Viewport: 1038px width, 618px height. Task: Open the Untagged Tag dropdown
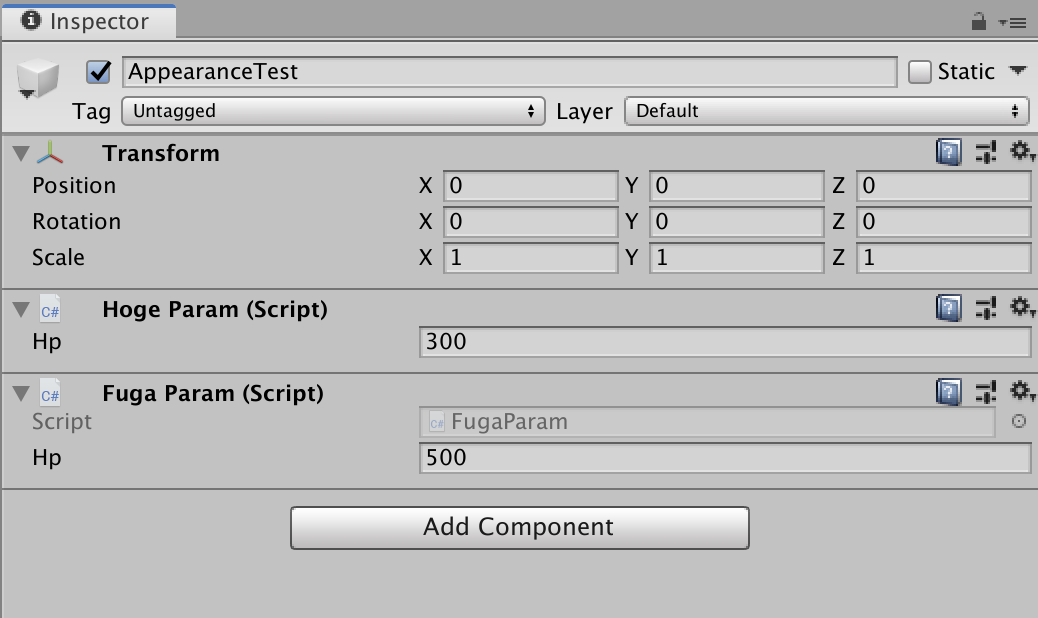[x=333, y=111]
